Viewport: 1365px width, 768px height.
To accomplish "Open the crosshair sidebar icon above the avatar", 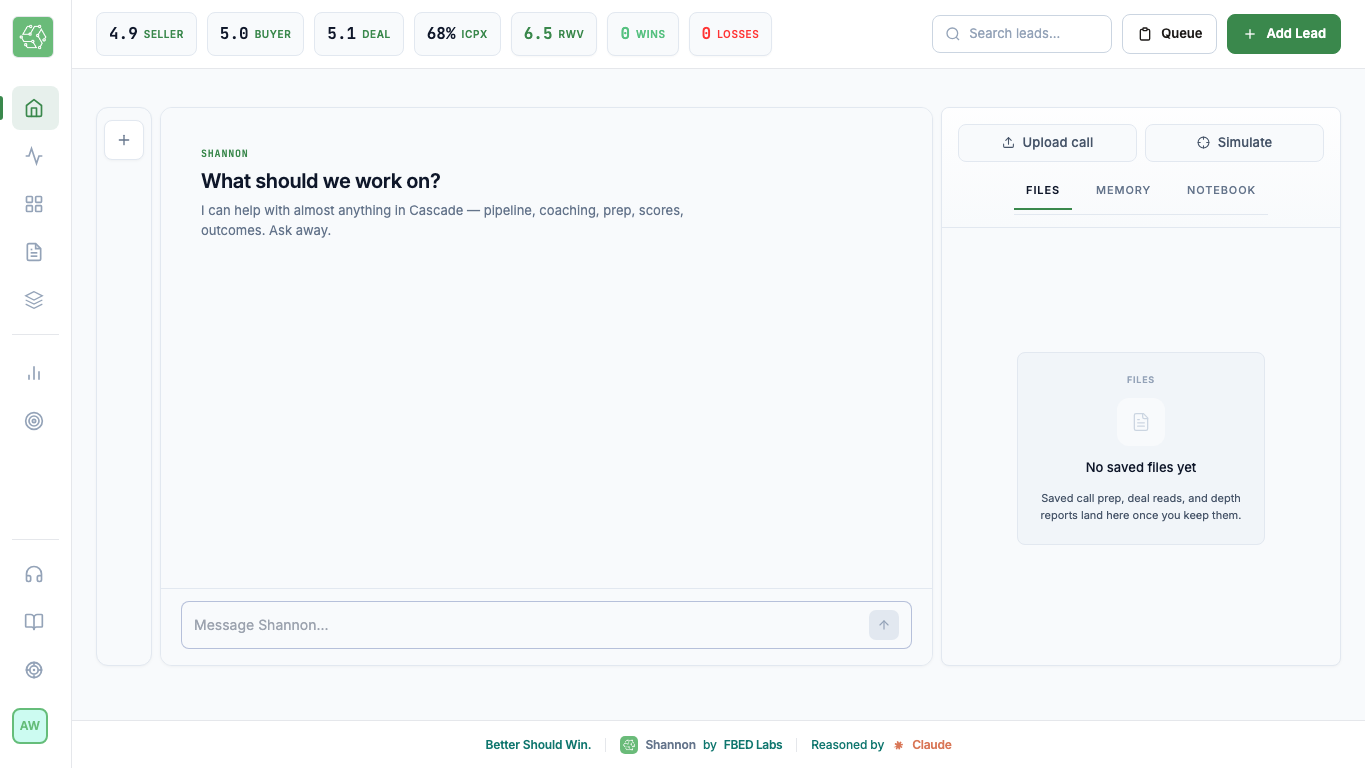I will point(34,670).
